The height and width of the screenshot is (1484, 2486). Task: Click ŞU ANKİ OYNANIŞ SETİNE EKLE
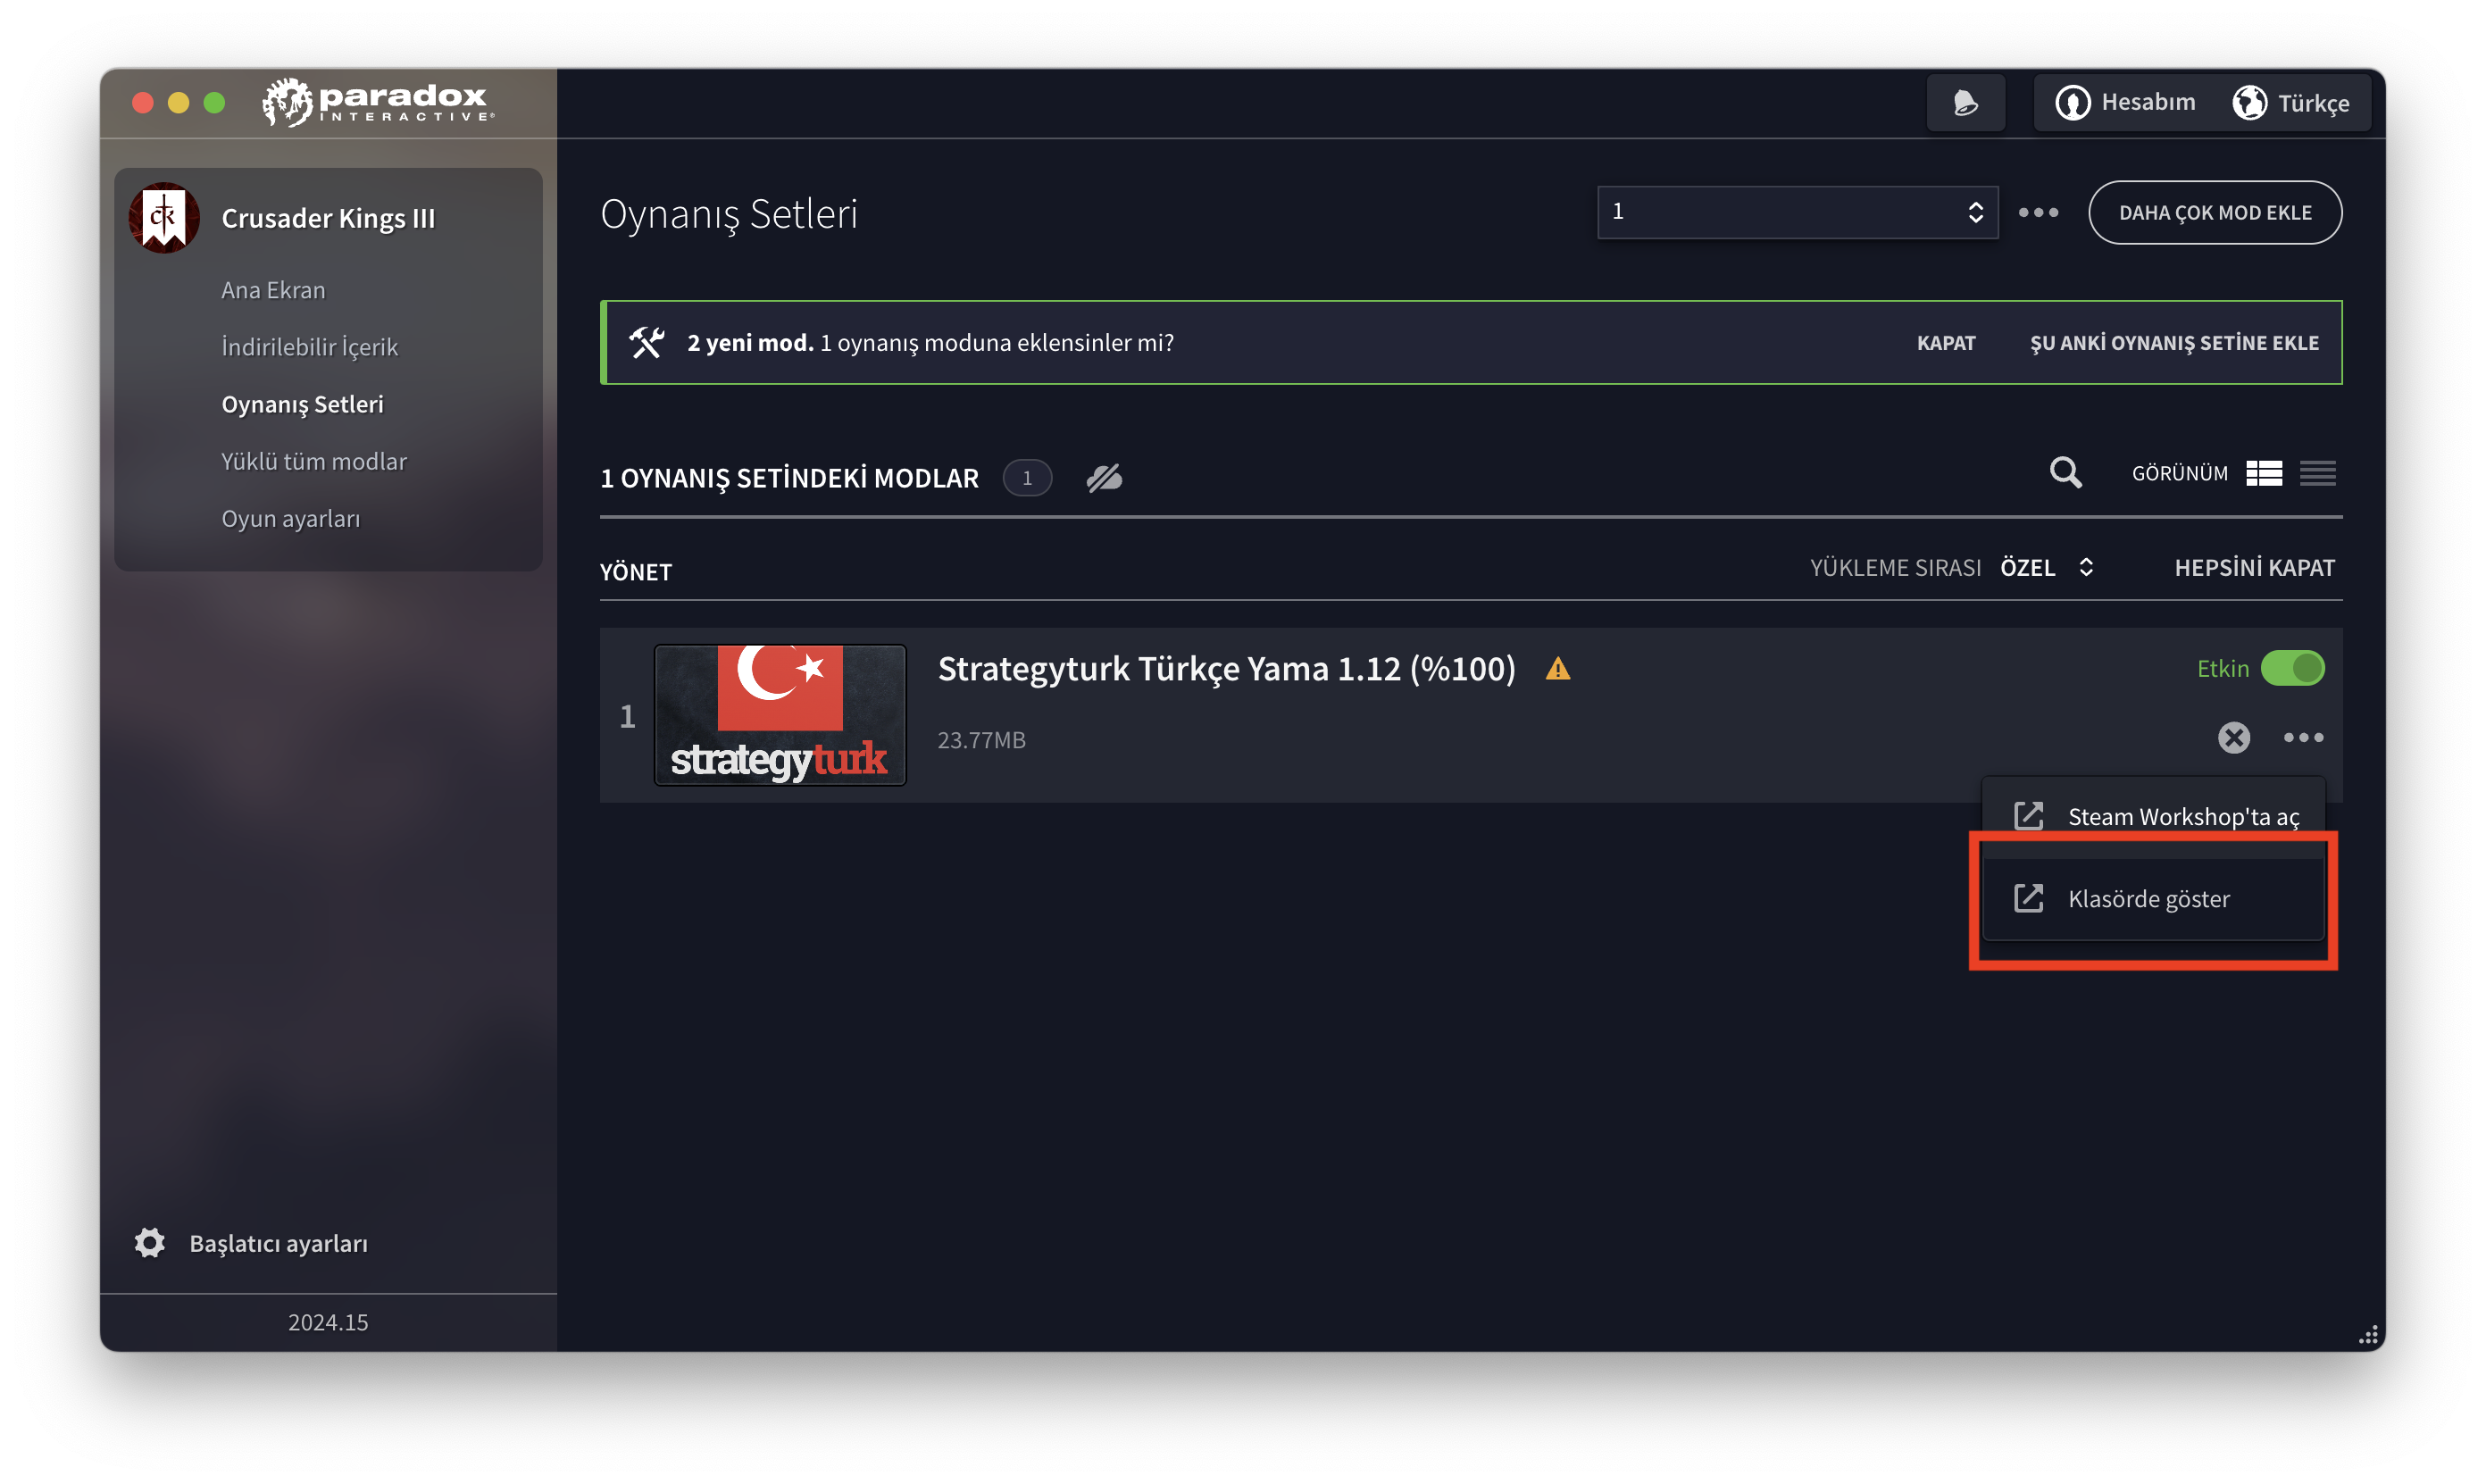pyautogui.click(x=2173, y=342)
